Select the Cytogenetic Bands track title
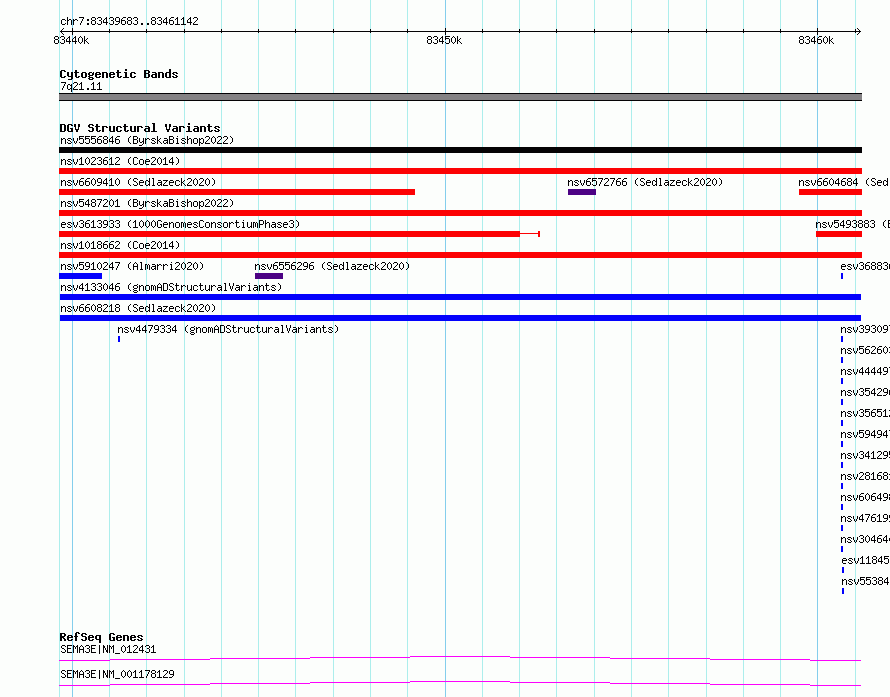The height and width of the screenshot is (697, 890). 119,74
